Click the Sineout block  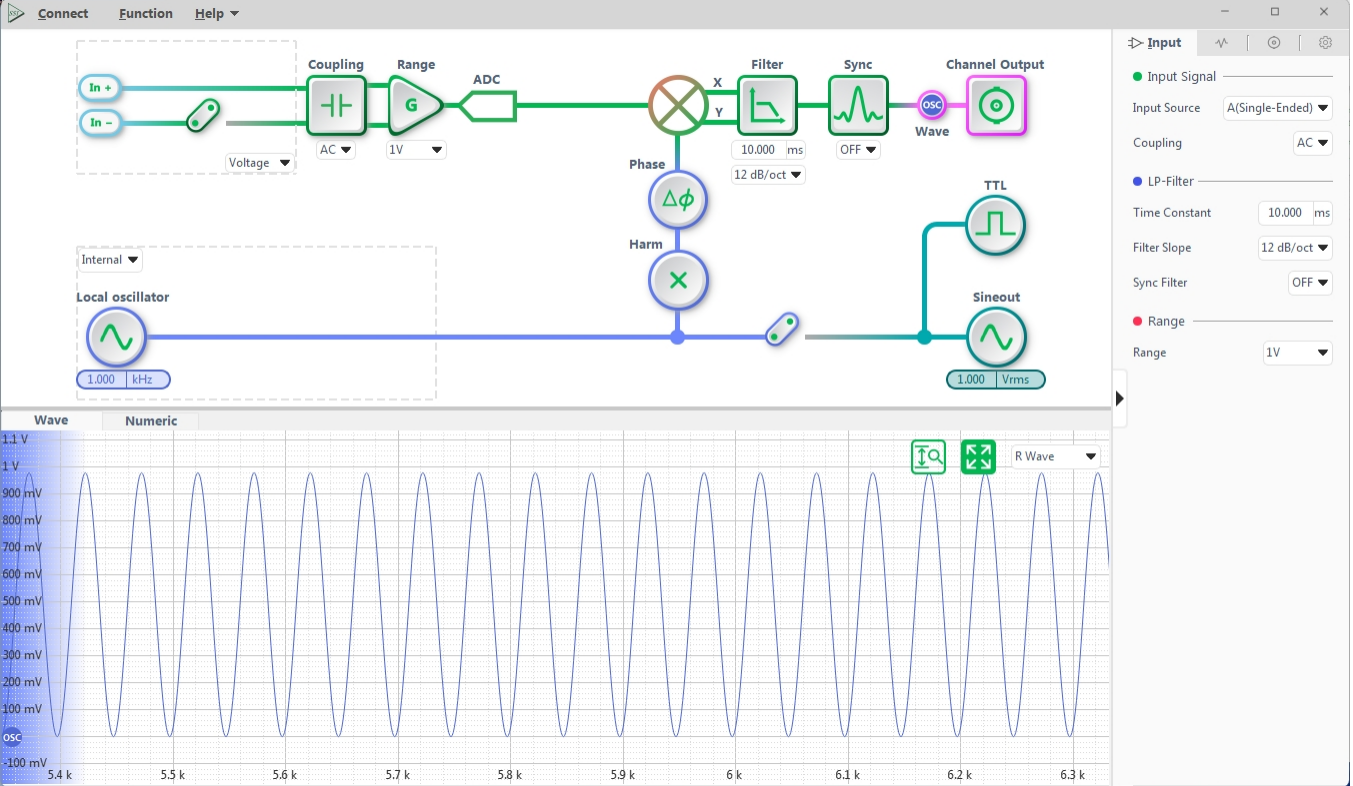[x=996, y=337]
